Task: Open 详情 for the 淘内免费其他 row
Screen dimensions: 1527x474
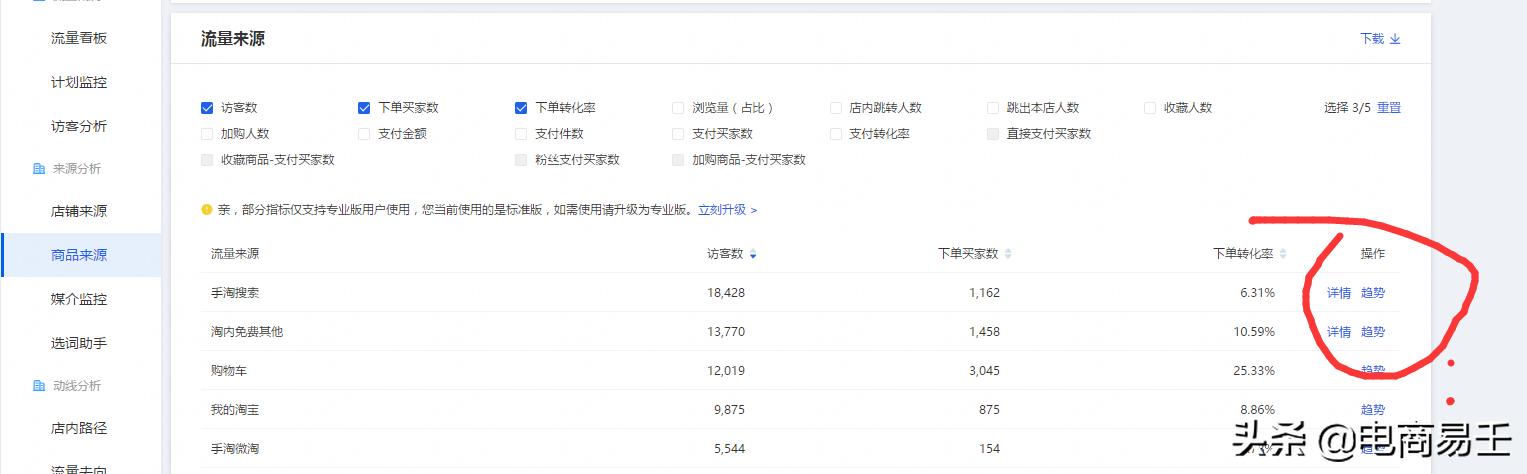Action: (1339, 332)
